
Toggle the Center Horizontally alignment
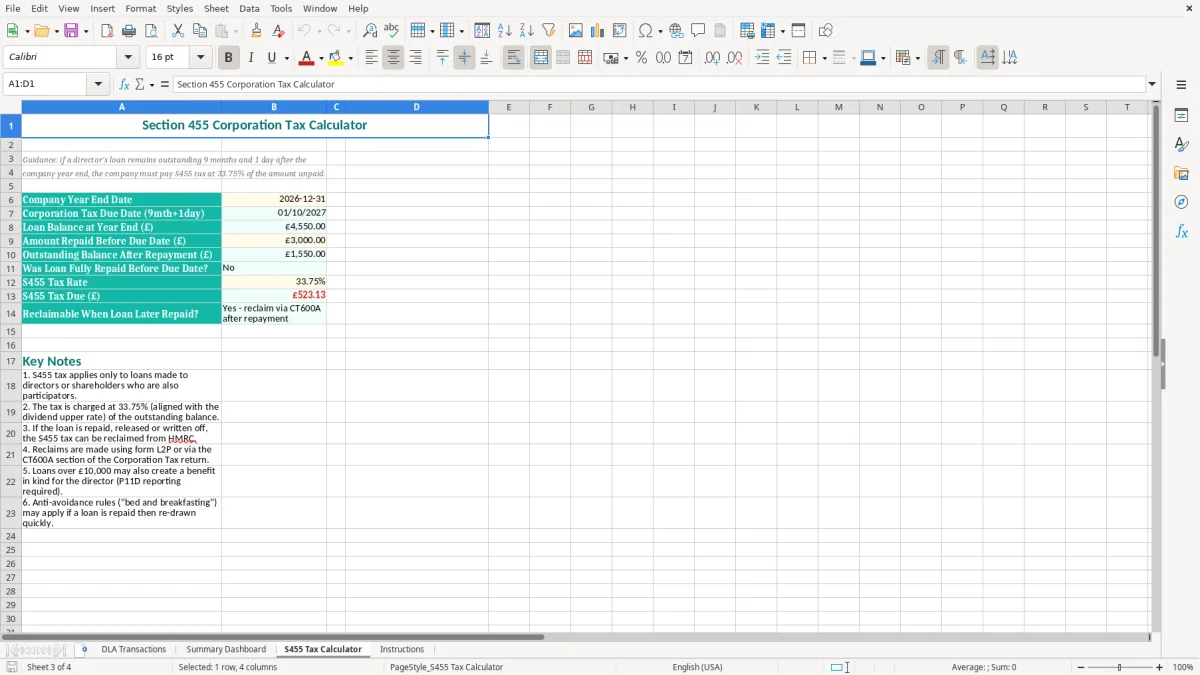click(x=393, y=58)
